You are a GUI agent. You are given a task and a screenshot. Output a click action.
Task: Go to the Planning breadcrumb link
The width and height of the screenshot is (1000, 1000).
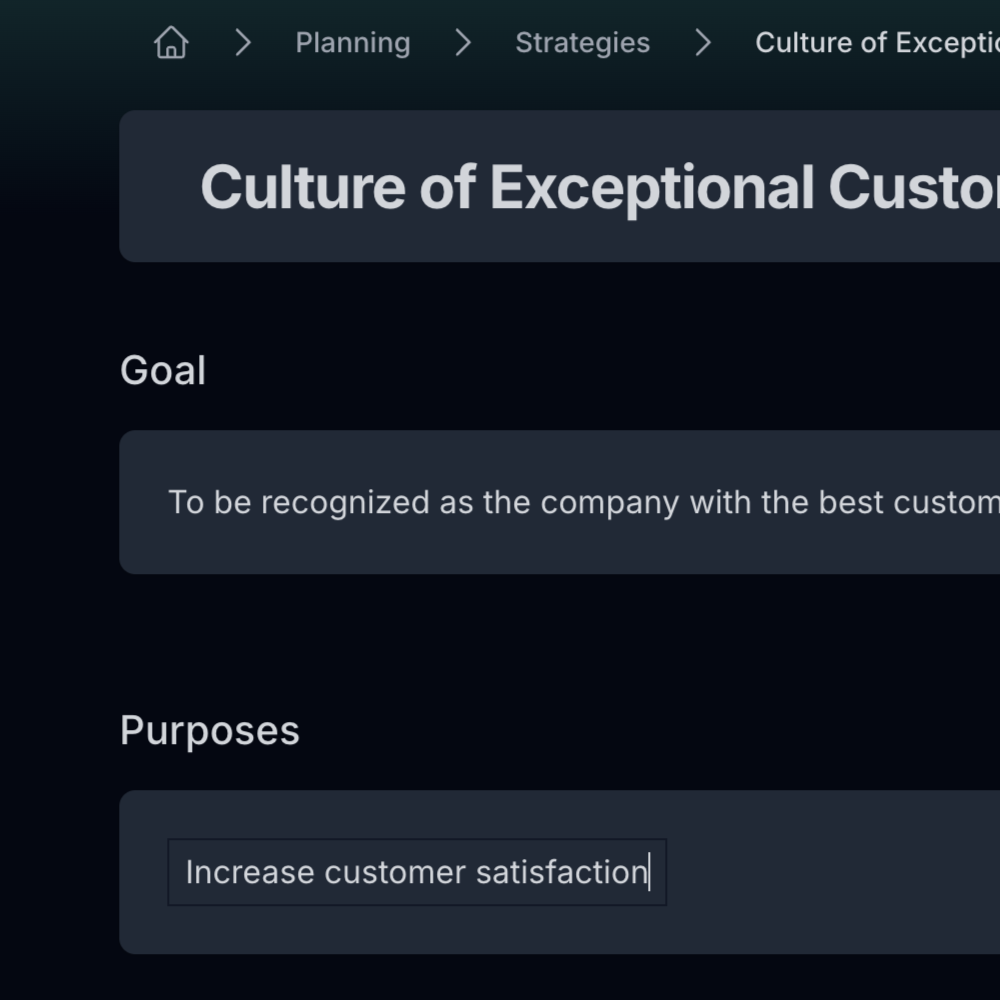pos(353,43)
